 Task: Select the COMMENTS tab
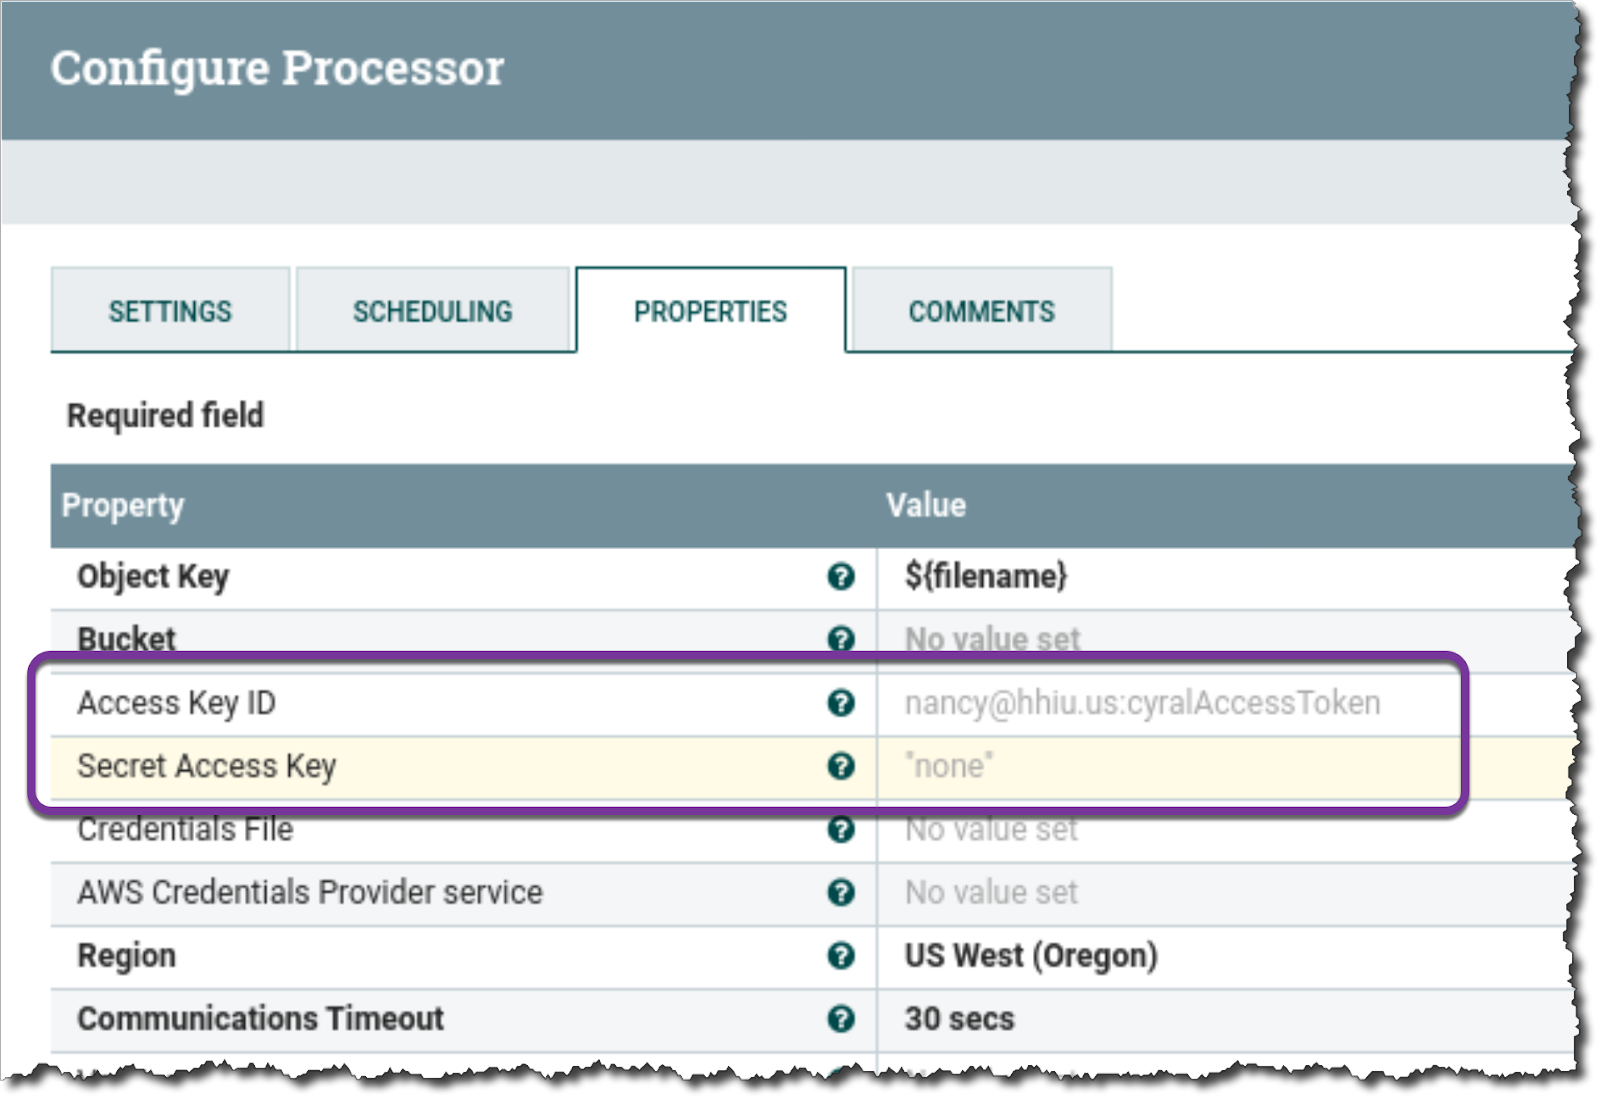980,310
